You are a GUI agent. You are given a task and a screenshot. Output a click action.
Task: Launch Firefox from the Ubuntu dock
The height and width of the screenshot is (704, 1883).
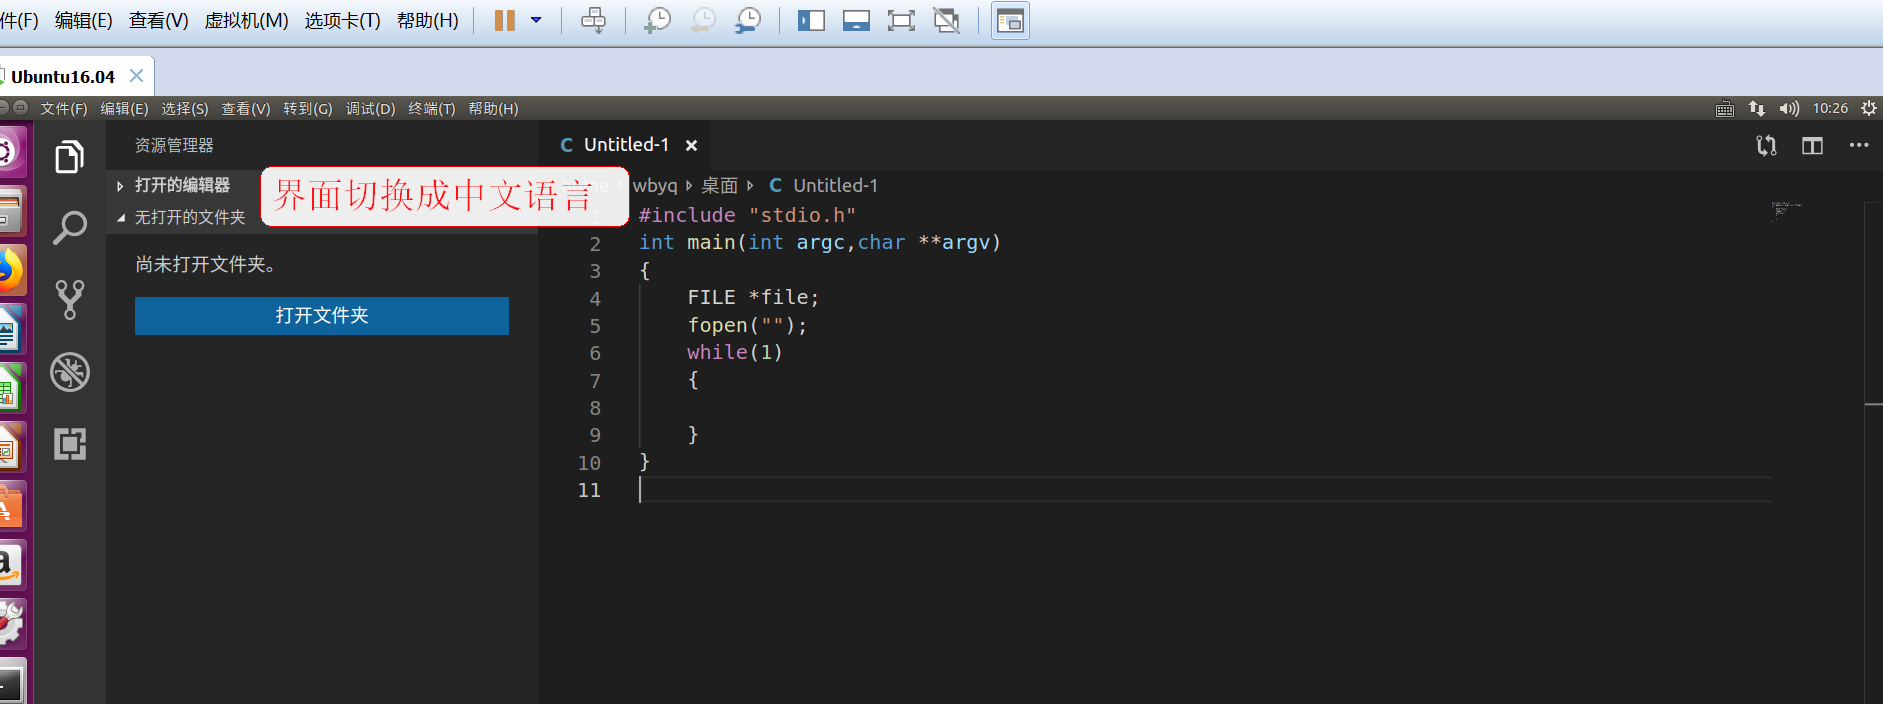coord(10,270)
